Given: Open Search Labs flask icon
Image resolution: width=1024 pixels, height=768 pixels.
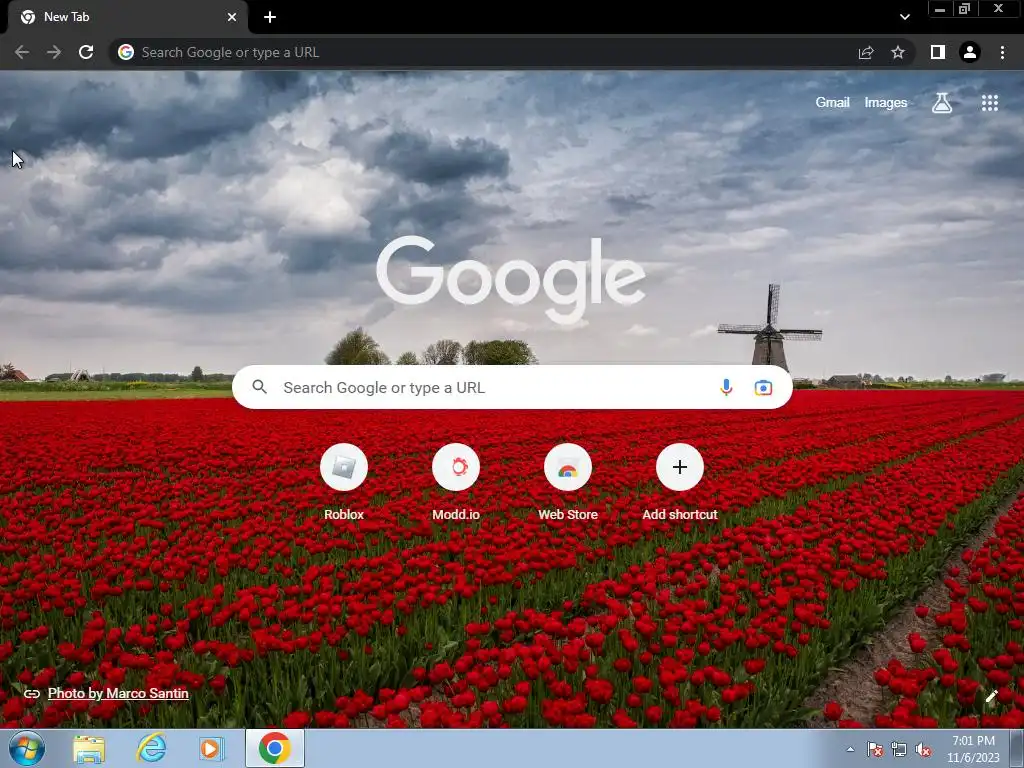Looking at the screenshot, I should [x=942, y=103].
